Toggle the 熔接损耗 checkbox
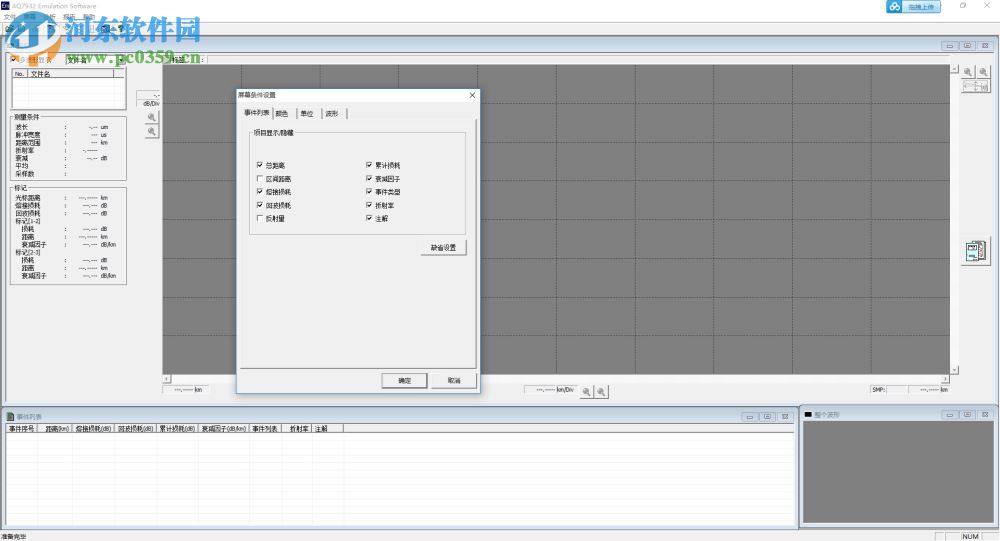The image size is (1000, 541). (260, 191)
